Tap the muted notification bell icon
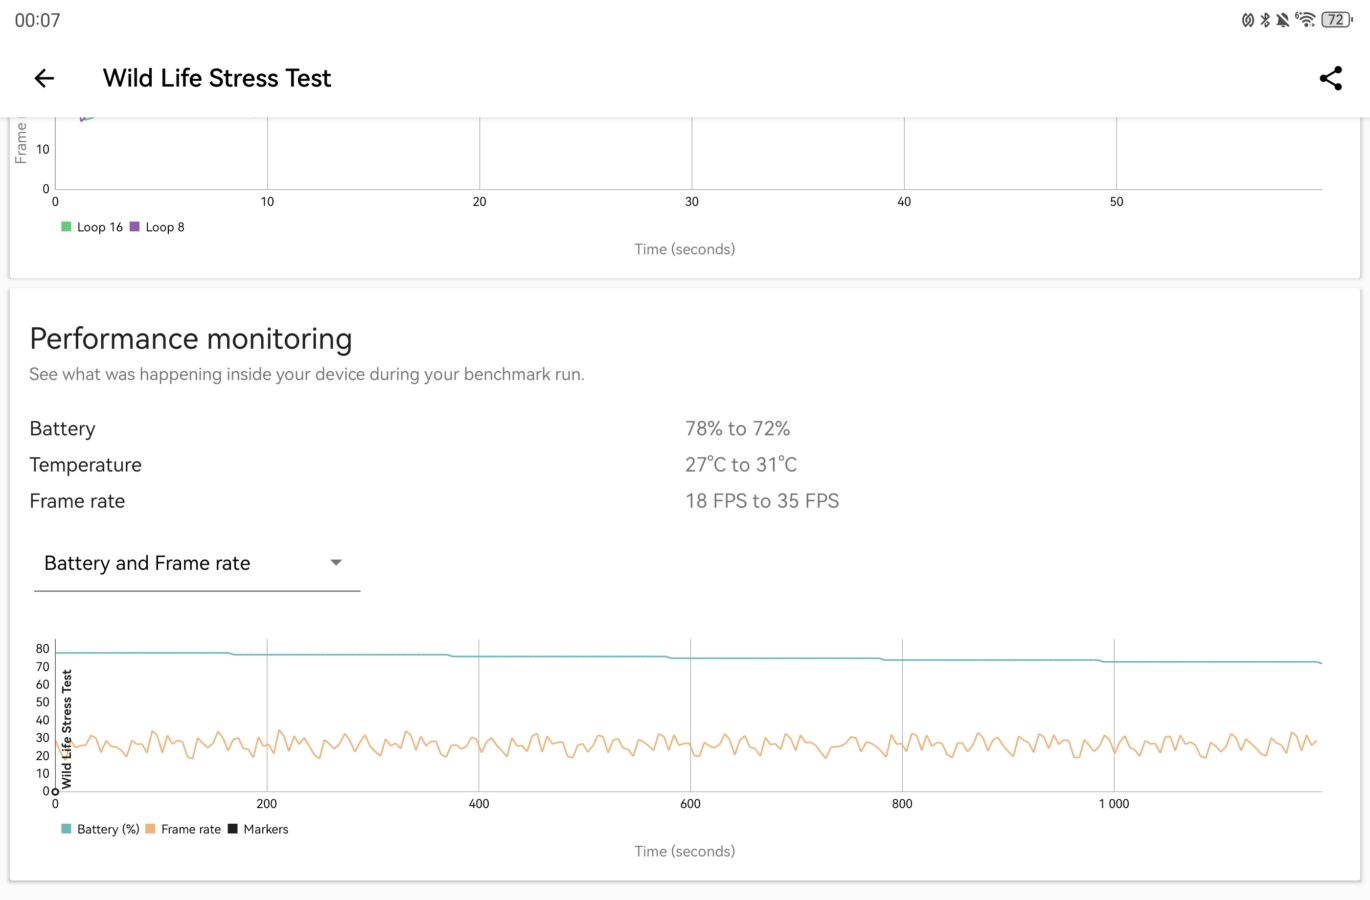The height and width of the screenshot is (900, 1370). click(1283, 20)
